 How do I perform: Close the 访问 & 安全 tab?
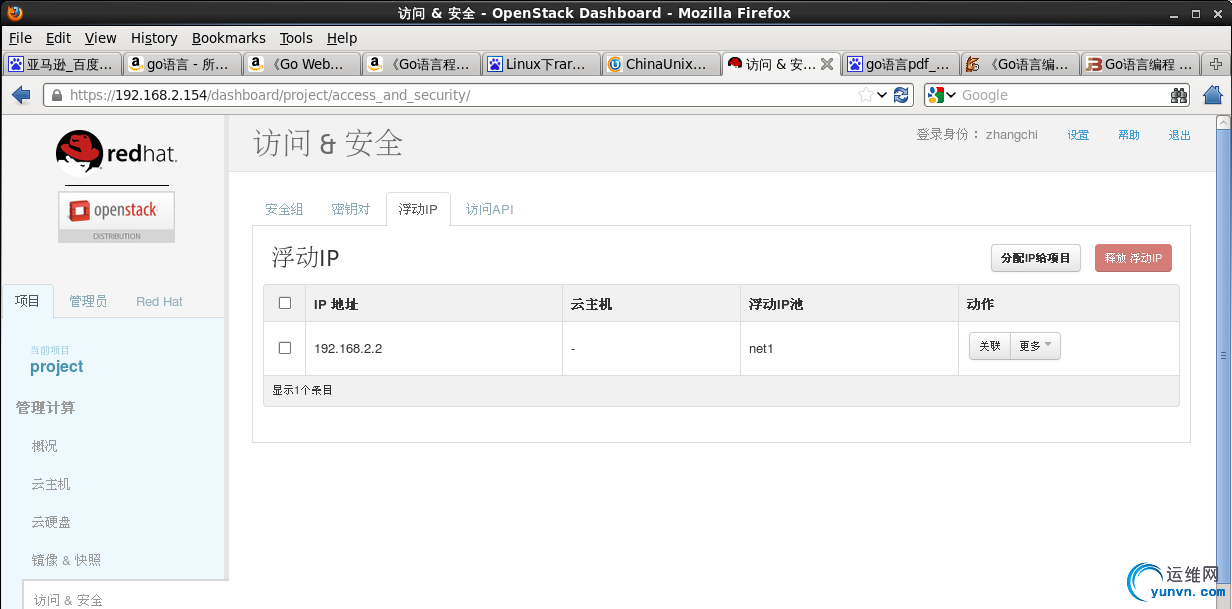827,64
